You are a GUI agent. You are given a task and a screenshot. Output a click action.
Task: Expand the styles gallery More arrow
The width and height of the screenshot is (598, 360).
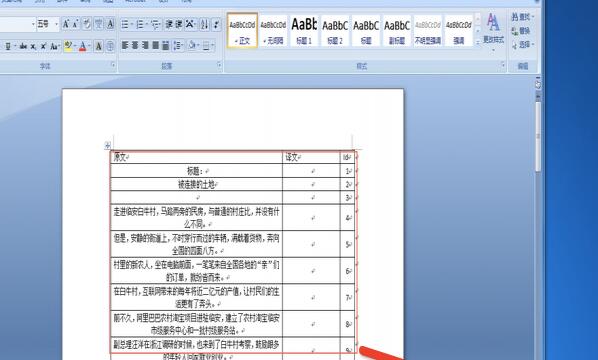(477, 43)
